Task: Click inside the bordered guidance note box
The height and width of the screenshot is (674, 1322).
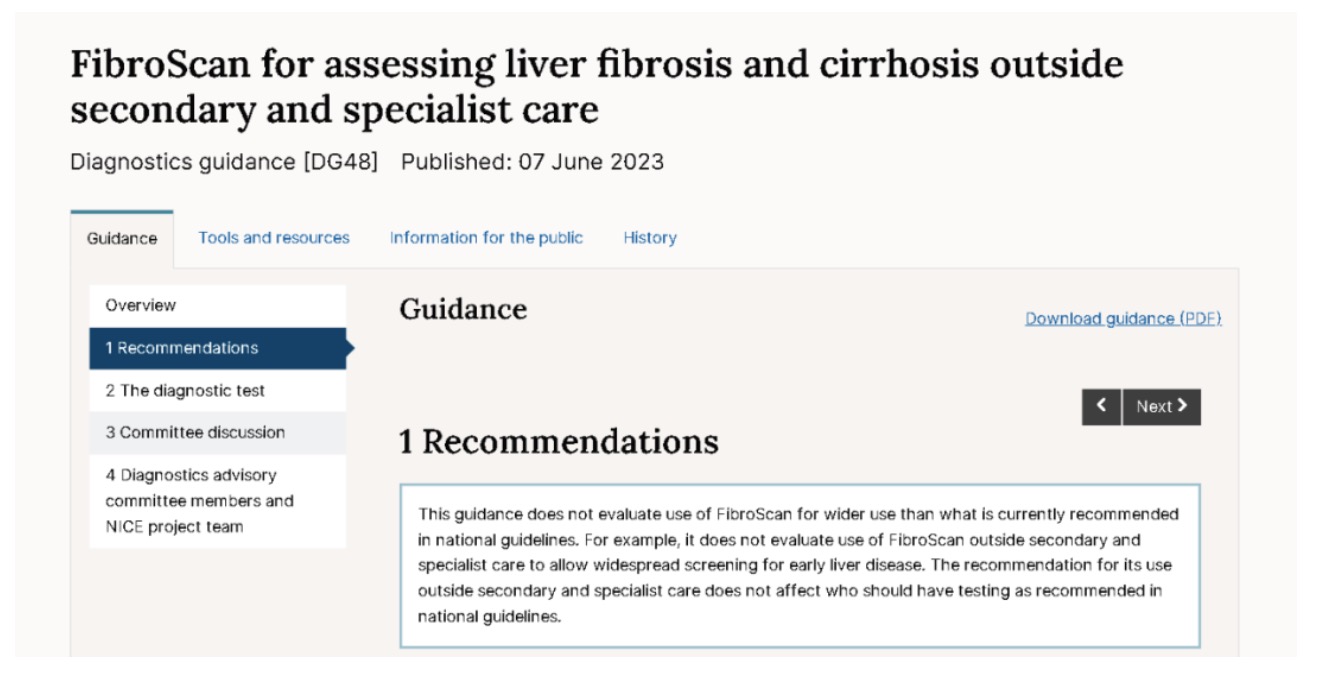Action: pos(799,566)
